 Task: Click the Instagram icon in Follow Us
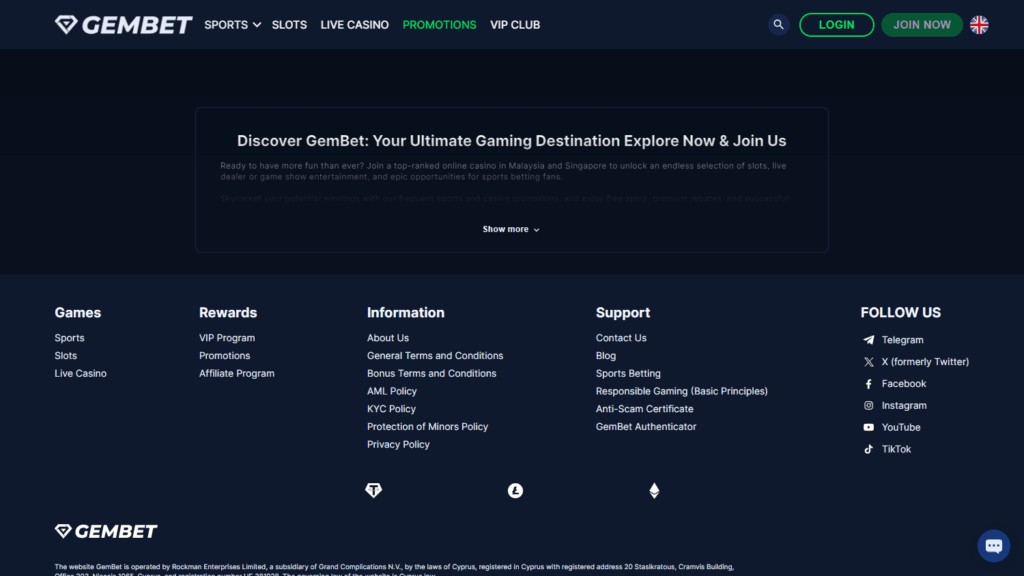[x=869, y=406]
